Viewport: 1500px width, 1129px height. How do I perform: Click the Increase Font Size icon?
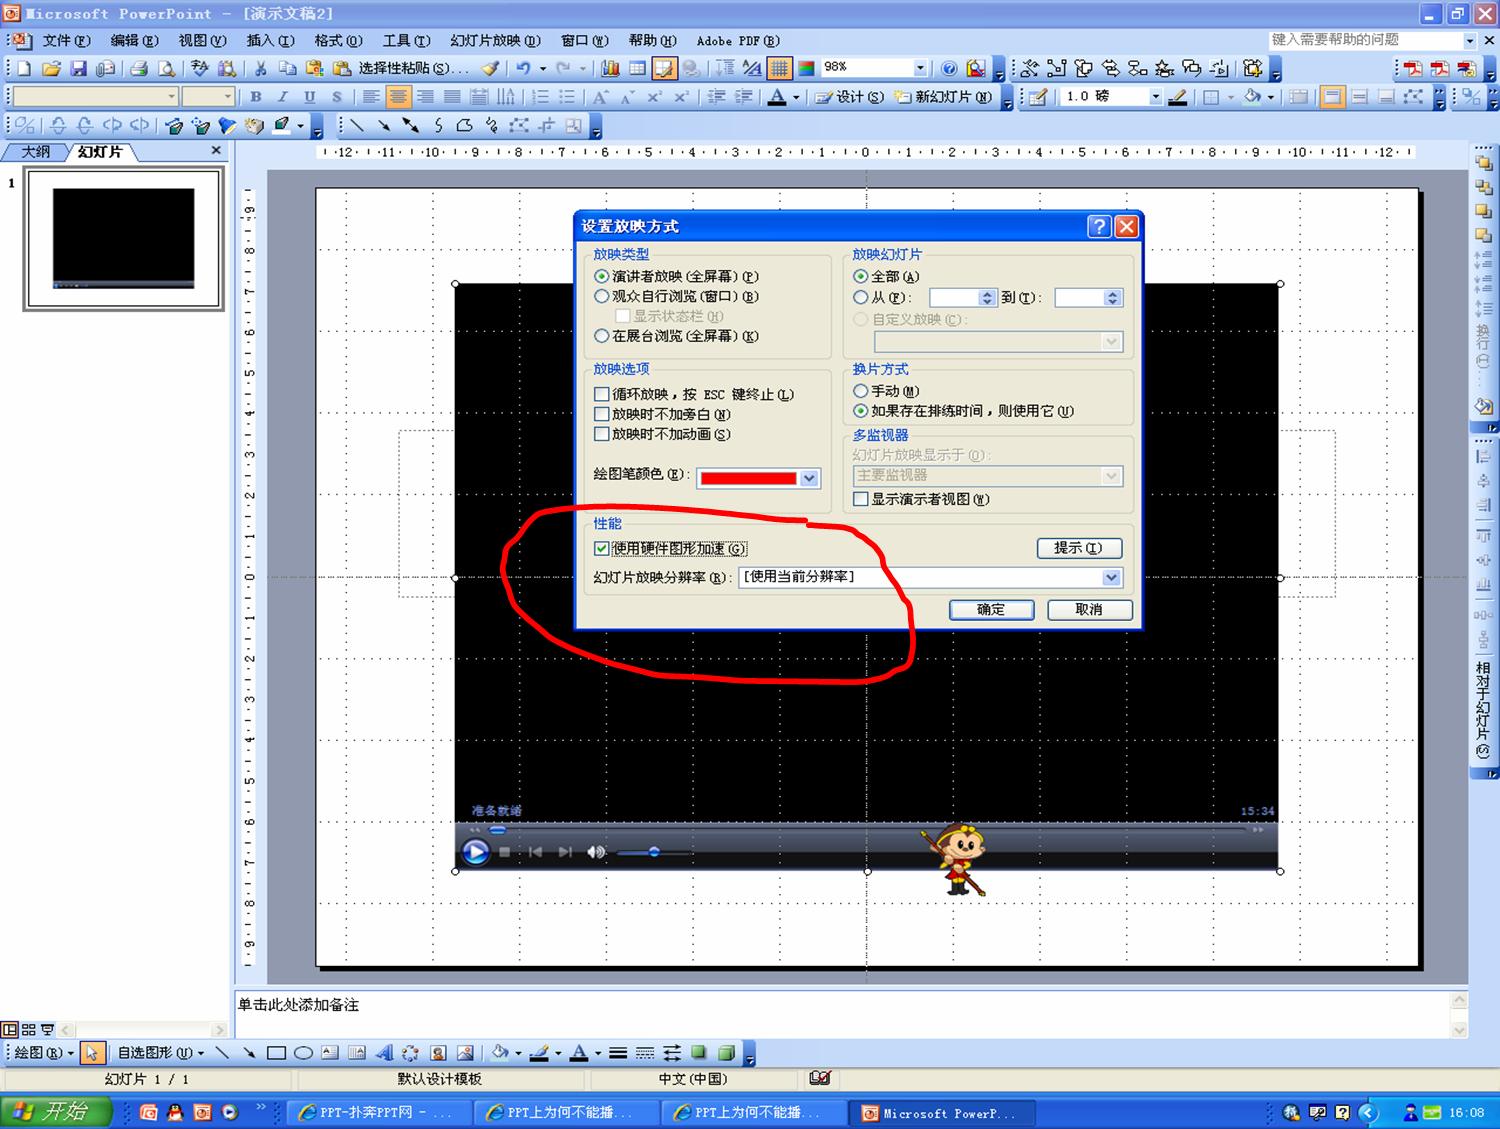601,97
